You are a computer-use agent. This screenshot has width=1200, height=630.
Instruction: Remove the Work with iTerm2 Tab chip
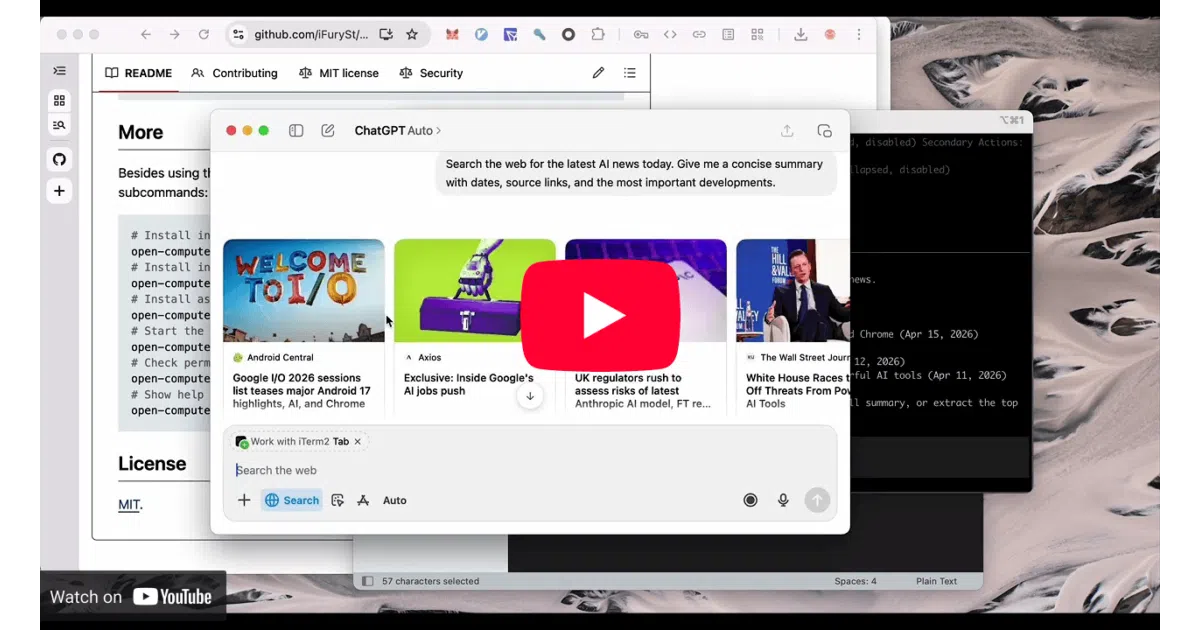pos(358,441)
